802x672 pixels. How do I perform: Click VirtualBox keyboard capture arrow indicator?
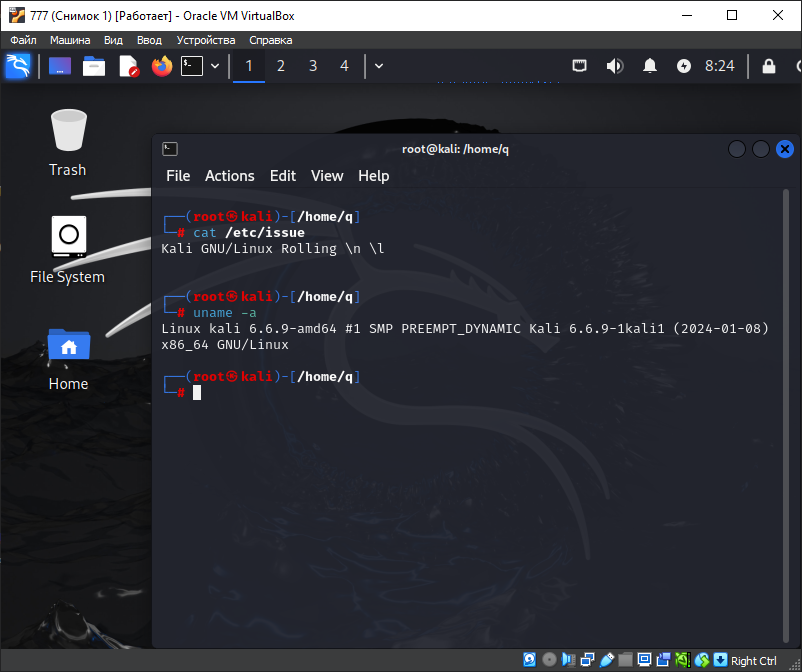(720, 660)
